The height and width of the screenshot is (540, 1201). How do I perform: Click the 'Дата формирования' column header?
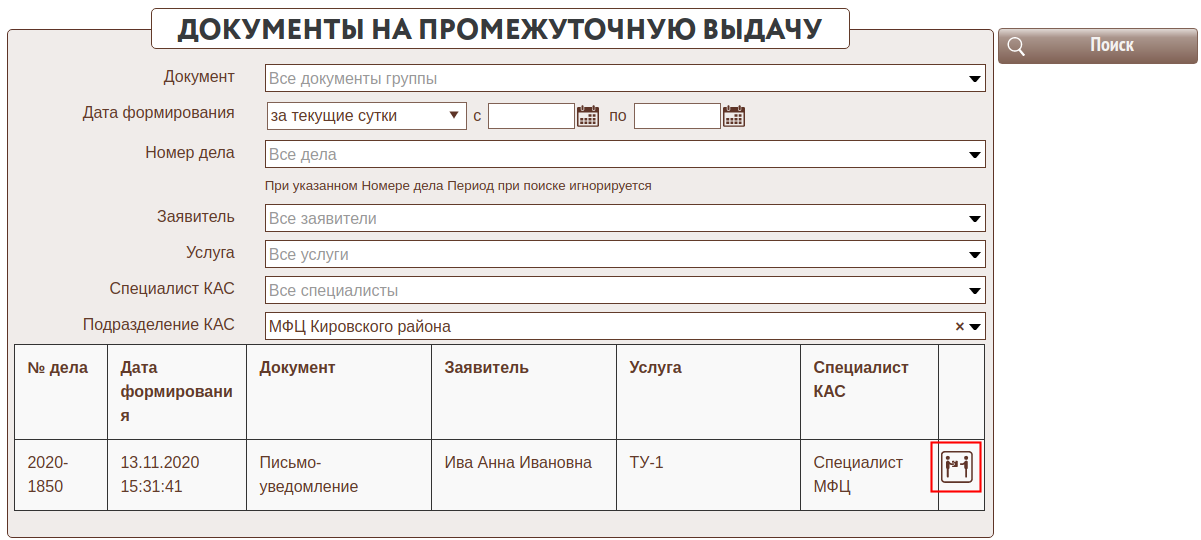click(176, 391)
